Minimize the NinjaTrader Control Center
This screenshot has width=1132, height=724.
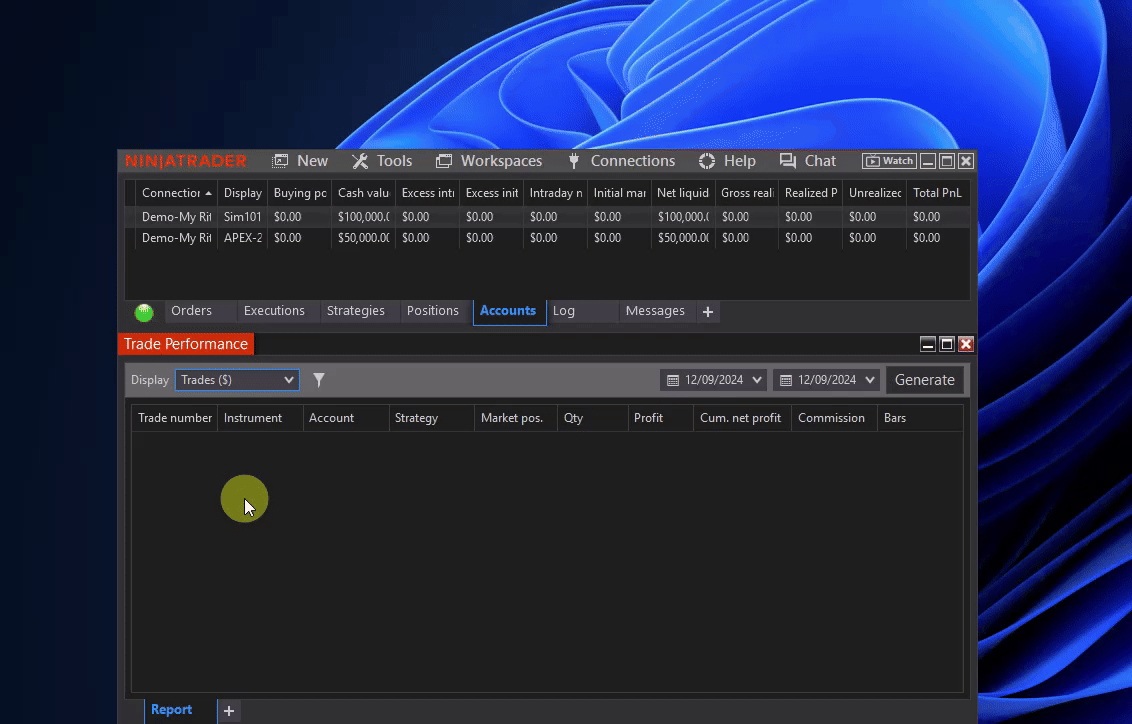[x=928, y=161]
